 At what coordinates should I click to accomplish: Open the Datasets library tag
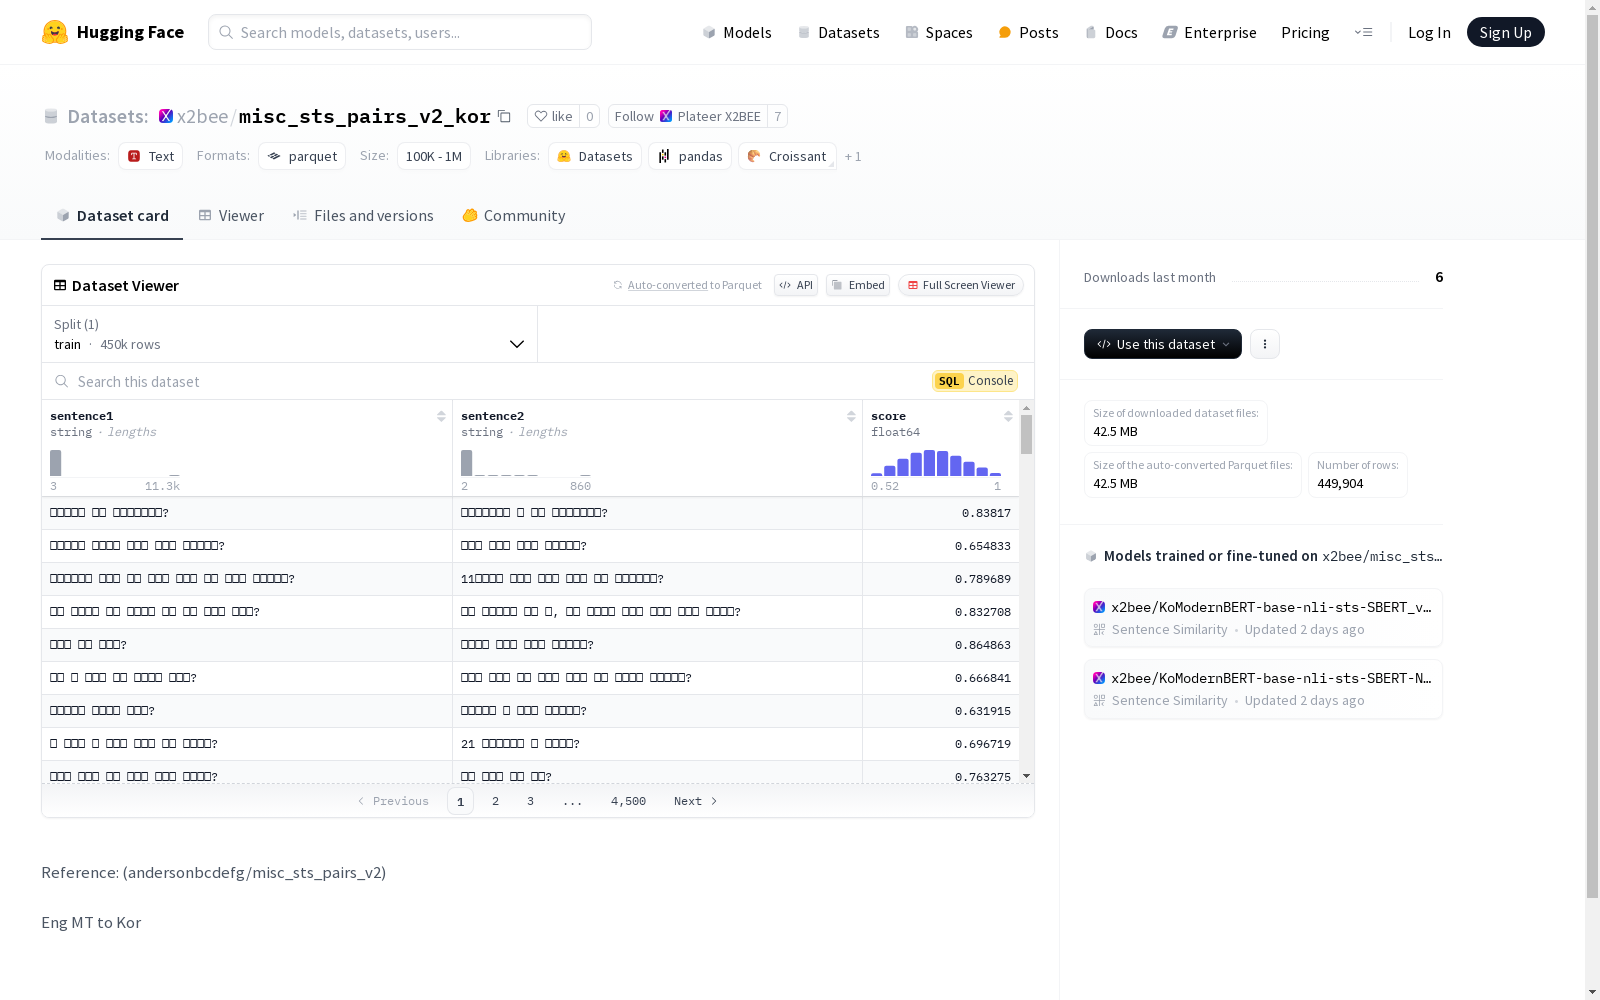point(595,156)
